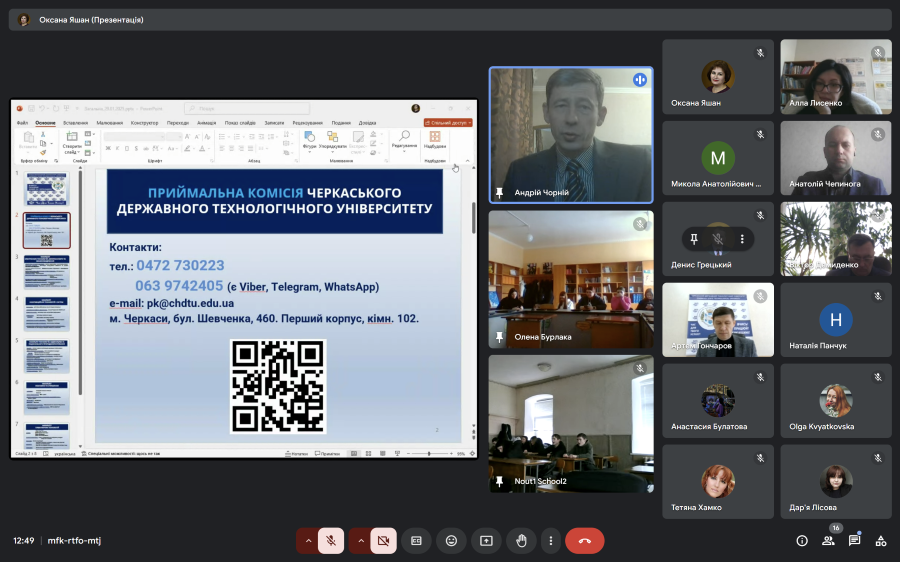Click zoom in plus in PowerPoint status bar

[x=451, y=454]
